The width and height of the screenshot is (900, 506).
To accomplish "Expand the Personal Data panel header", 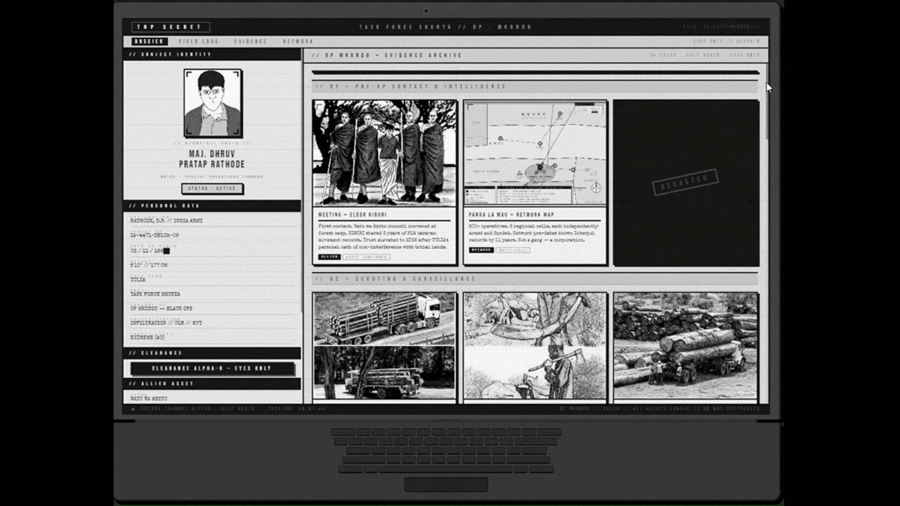I will click(212, 206).
